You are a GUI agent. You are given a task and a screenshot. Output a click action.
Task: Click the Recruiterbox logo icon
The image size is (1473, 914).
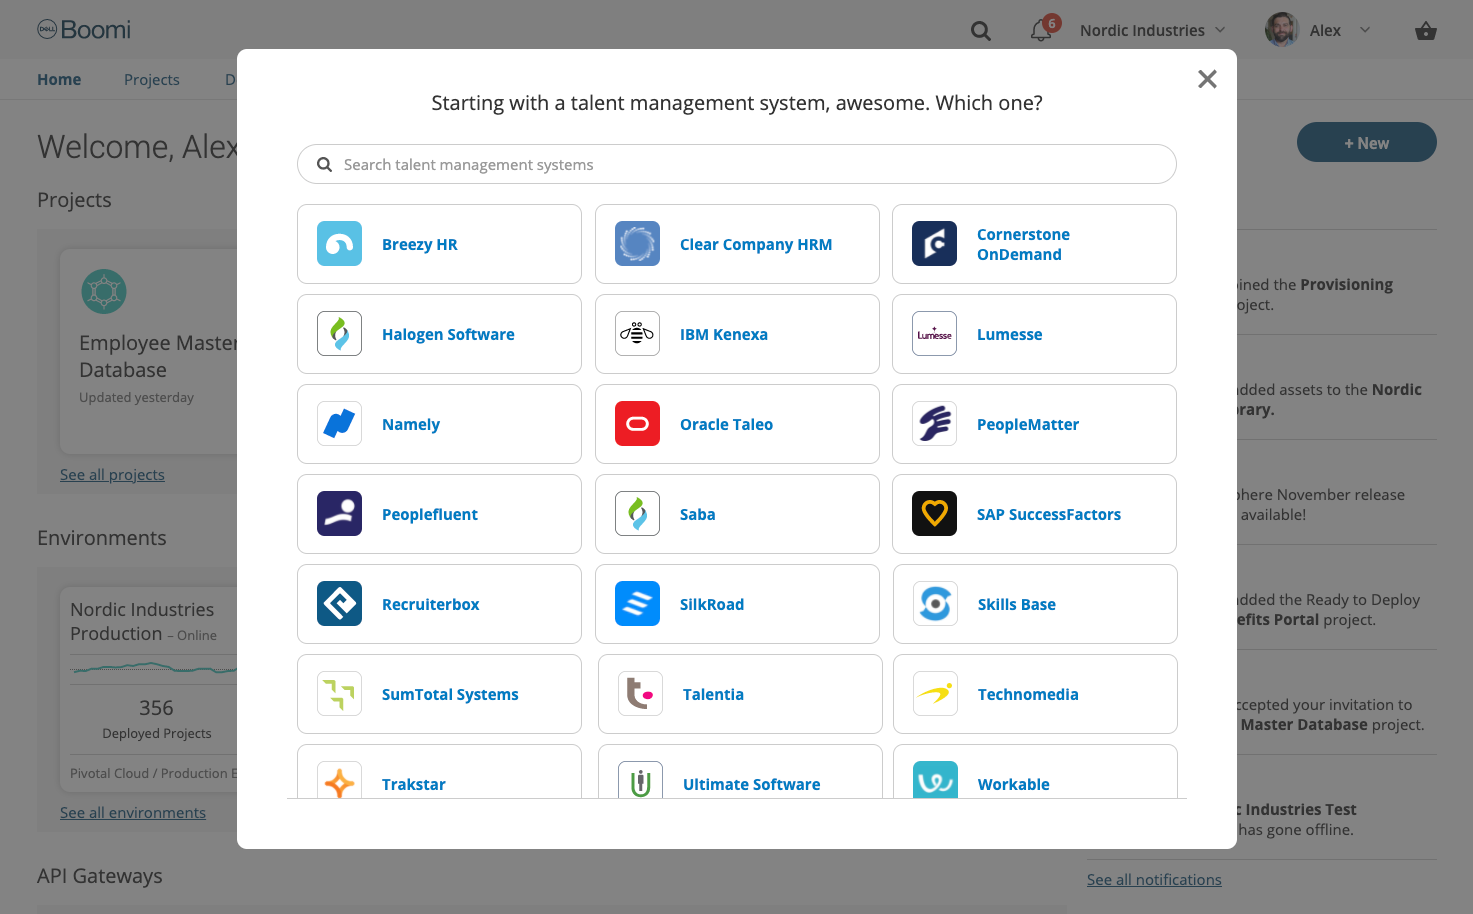[339, 604]
